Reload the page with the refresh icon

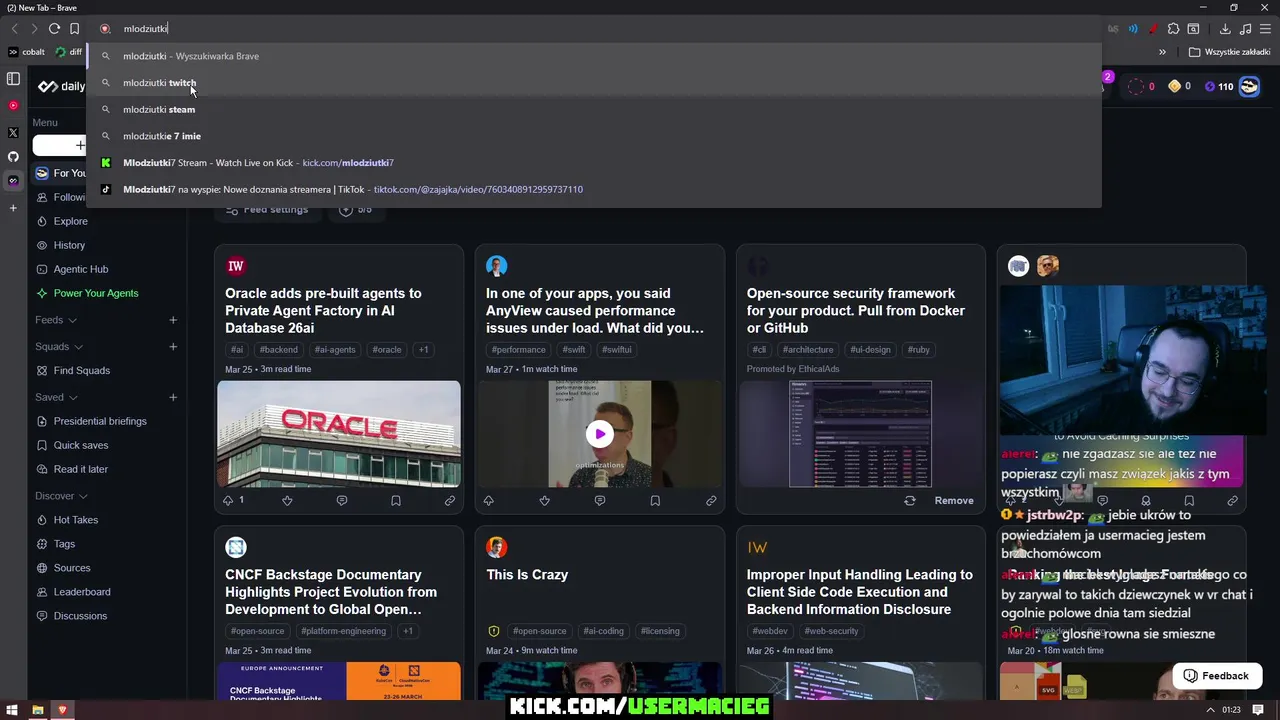coord(54,29)
